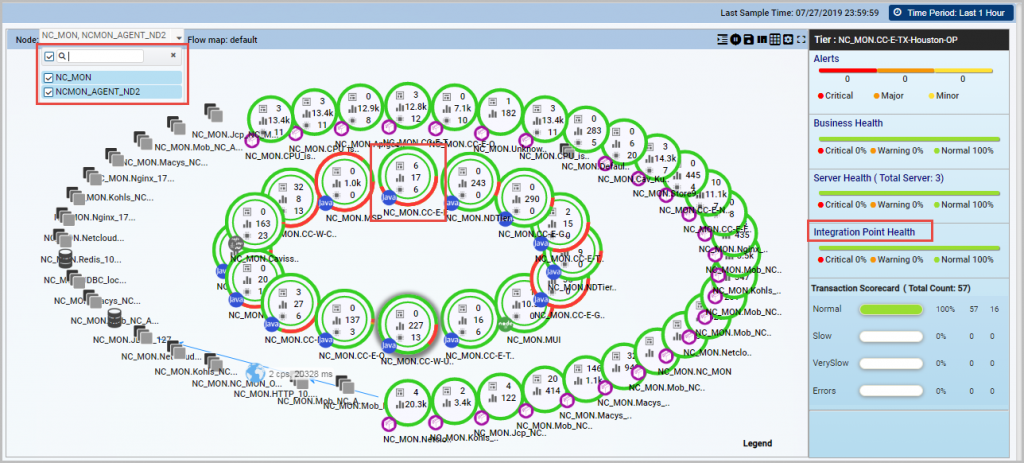This screenshot has height=463, width=1024.
Task: Toggle the select-all nodes checkbox
Action: [49, 57]
